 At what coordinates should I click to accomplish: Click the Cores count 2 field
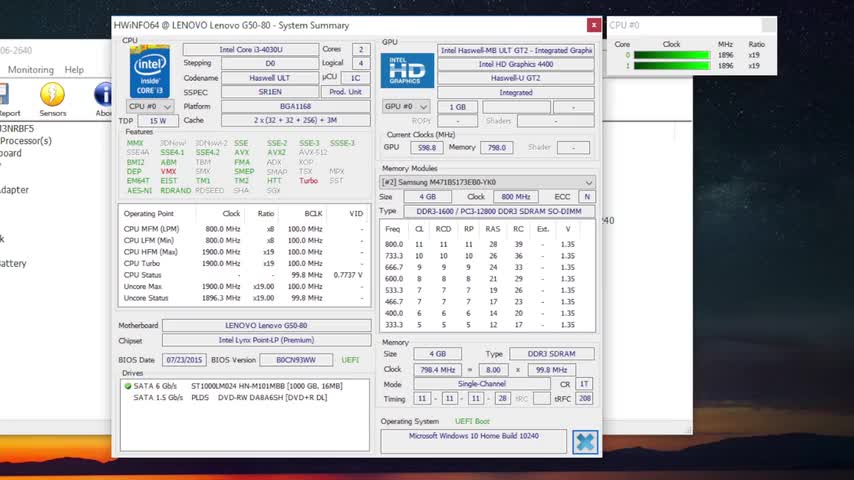pyautogui.click(x=361, y=50)
